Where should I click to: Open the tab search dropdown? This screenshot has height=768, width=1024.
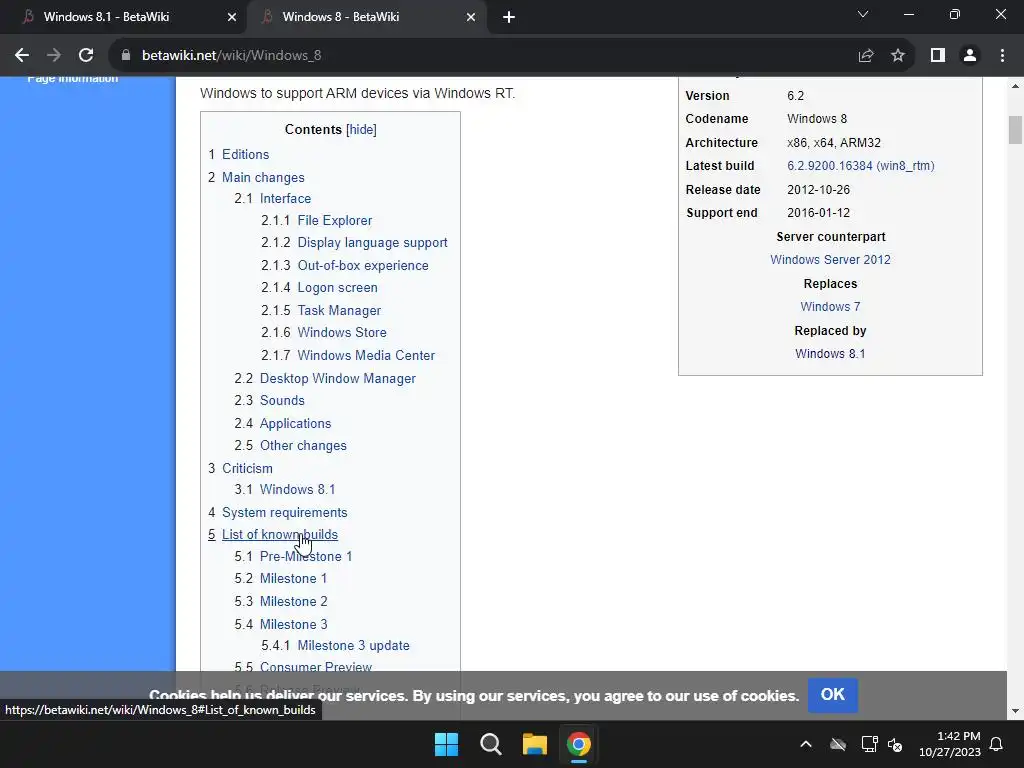click(x=863, y=14)
